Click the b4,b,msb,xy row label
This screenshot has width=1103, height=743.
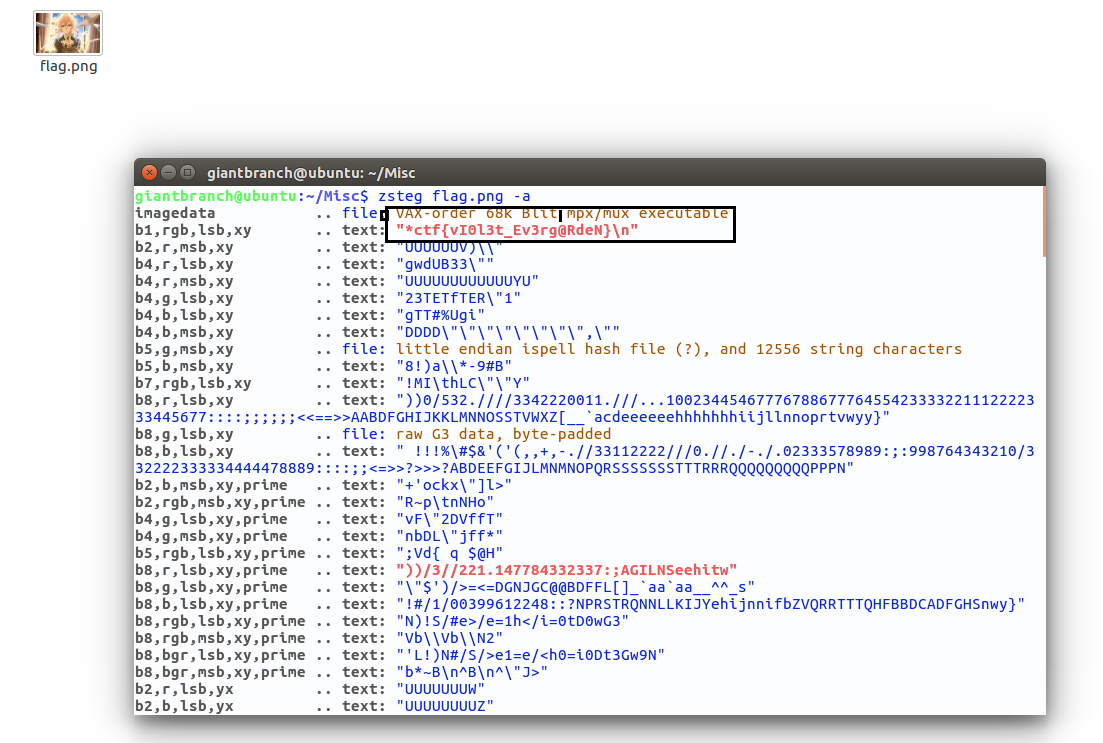(x=184, y=332)
